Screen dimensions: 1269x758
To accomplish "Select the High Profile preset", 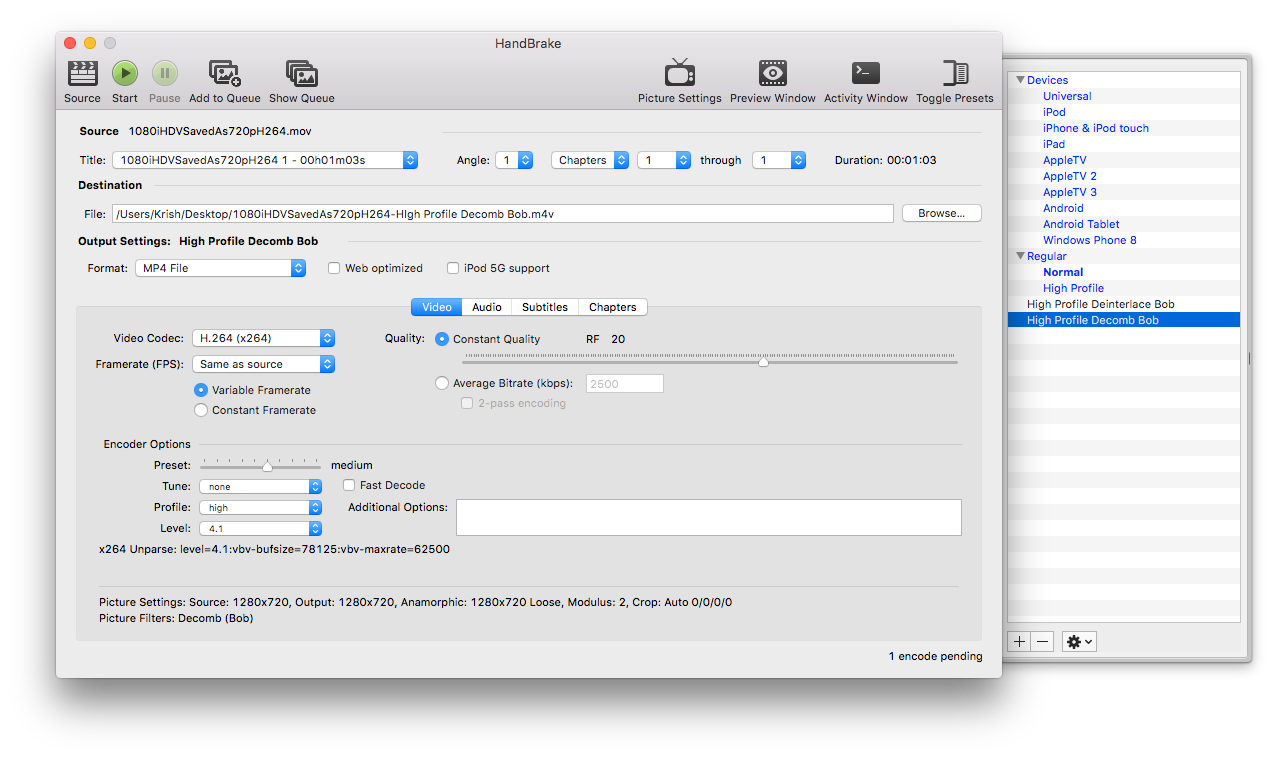I will tap(1073, 288).
